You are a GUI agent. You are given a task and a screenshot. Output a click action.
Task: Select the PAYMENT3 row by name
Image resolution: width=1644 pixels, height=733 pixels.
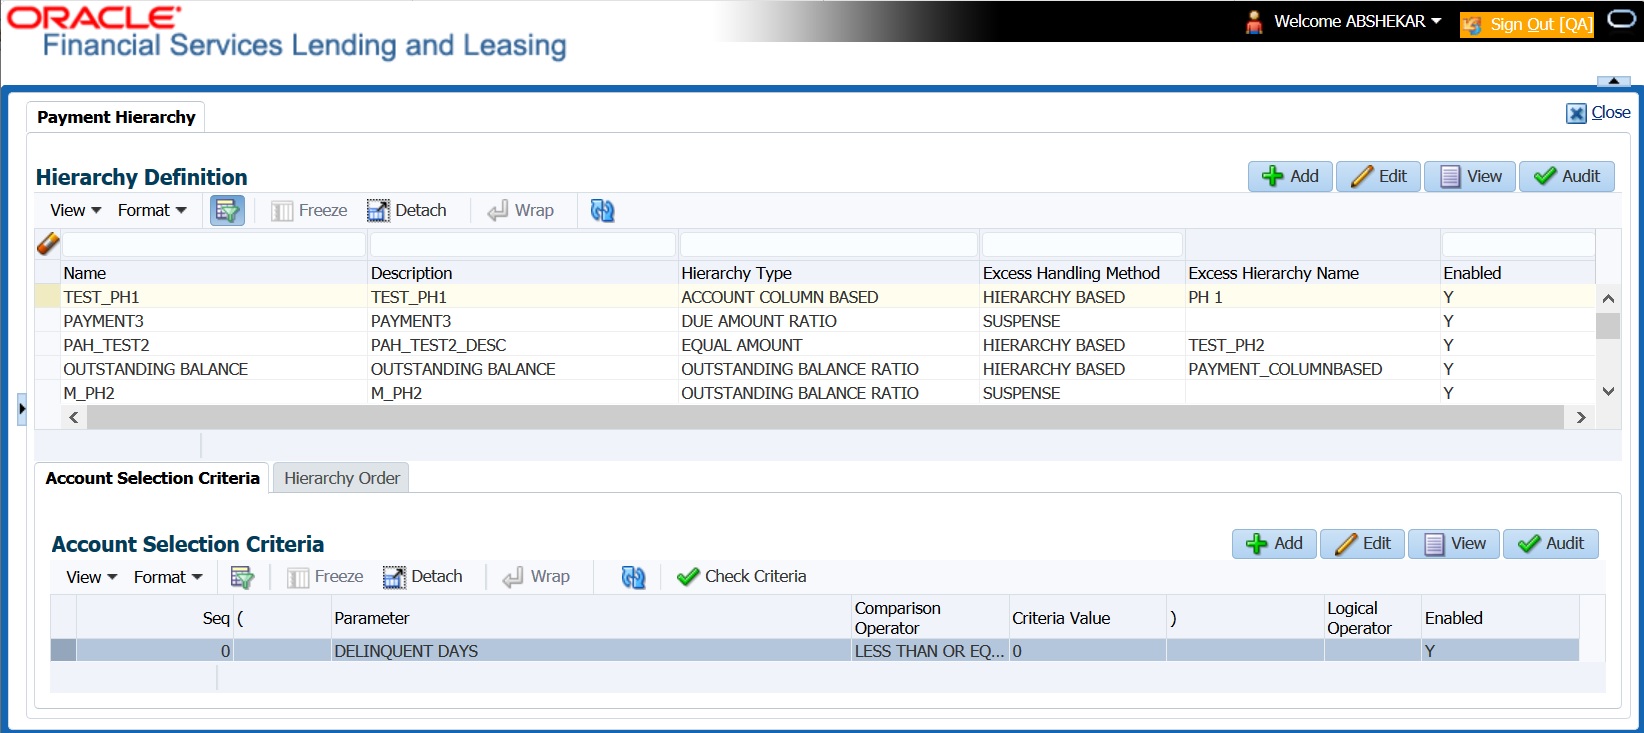click(103, 321)
